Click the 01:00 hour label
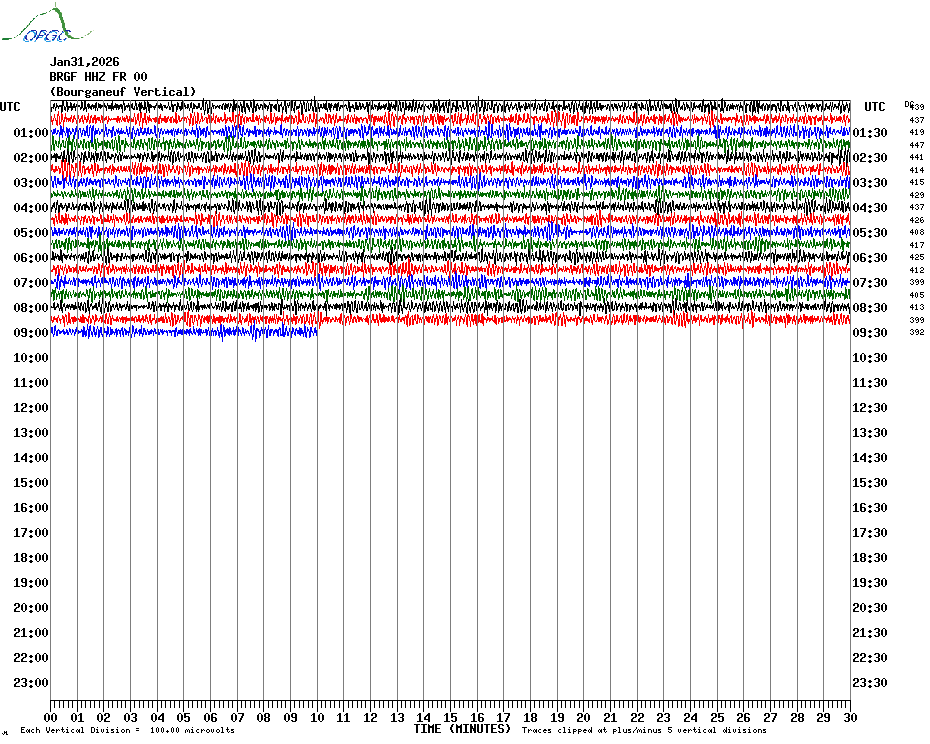The height and width of the screenshot is (744, 930). 31,133
